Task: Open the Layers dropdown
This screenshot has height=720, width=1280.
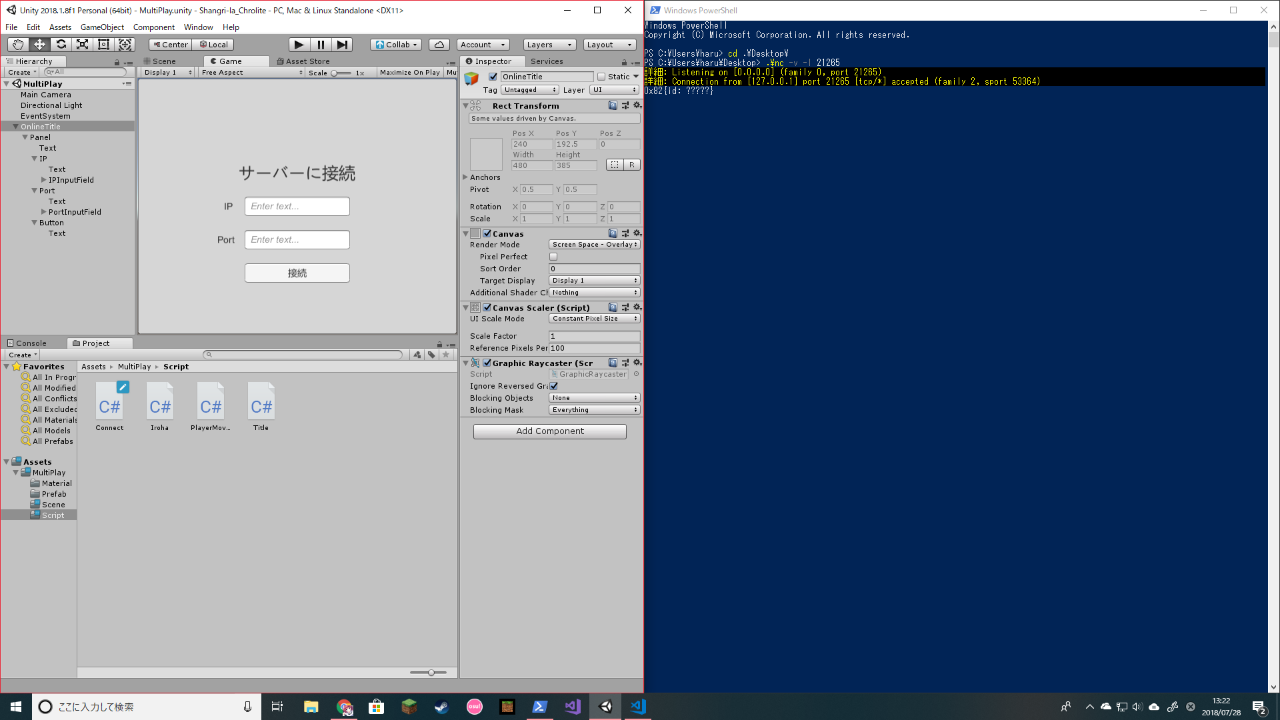Action: [549, 45]
